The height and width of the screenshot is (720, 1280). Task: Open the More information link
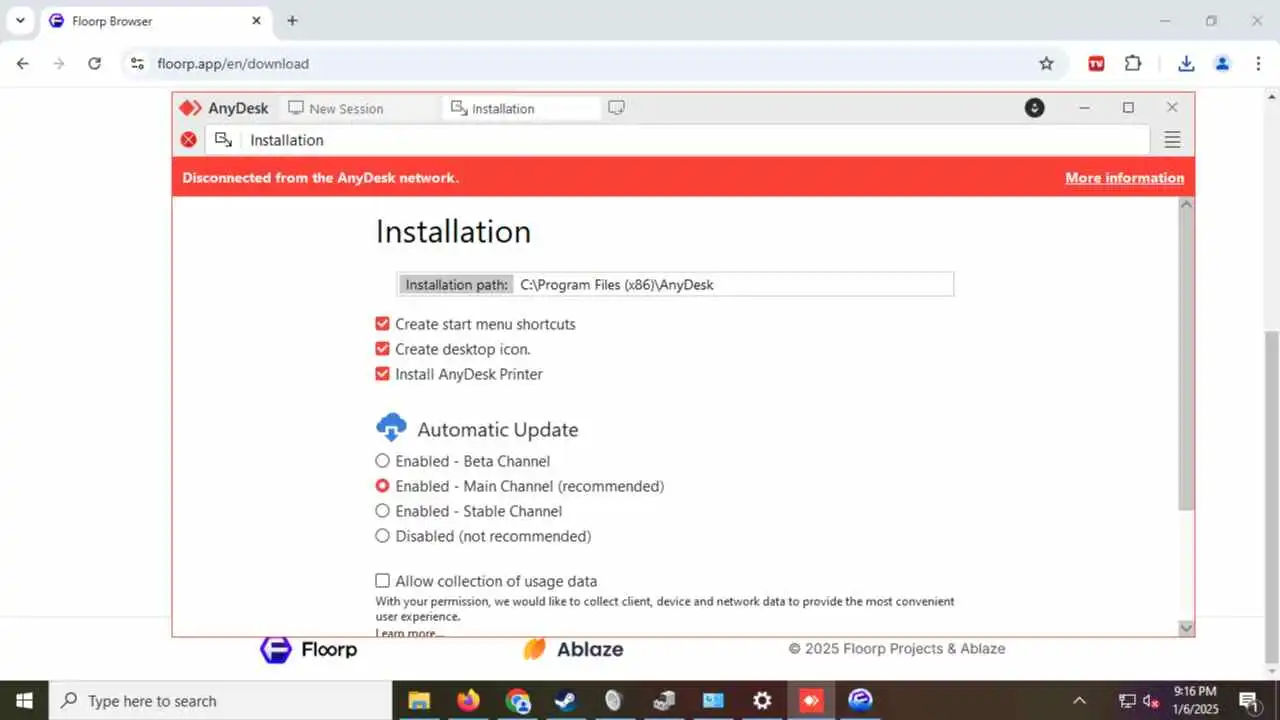[x=1124, y=178]
